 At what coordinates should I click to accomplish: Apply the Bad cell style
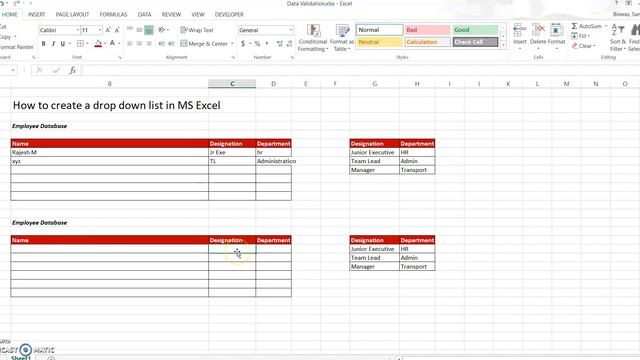point(428,30)
